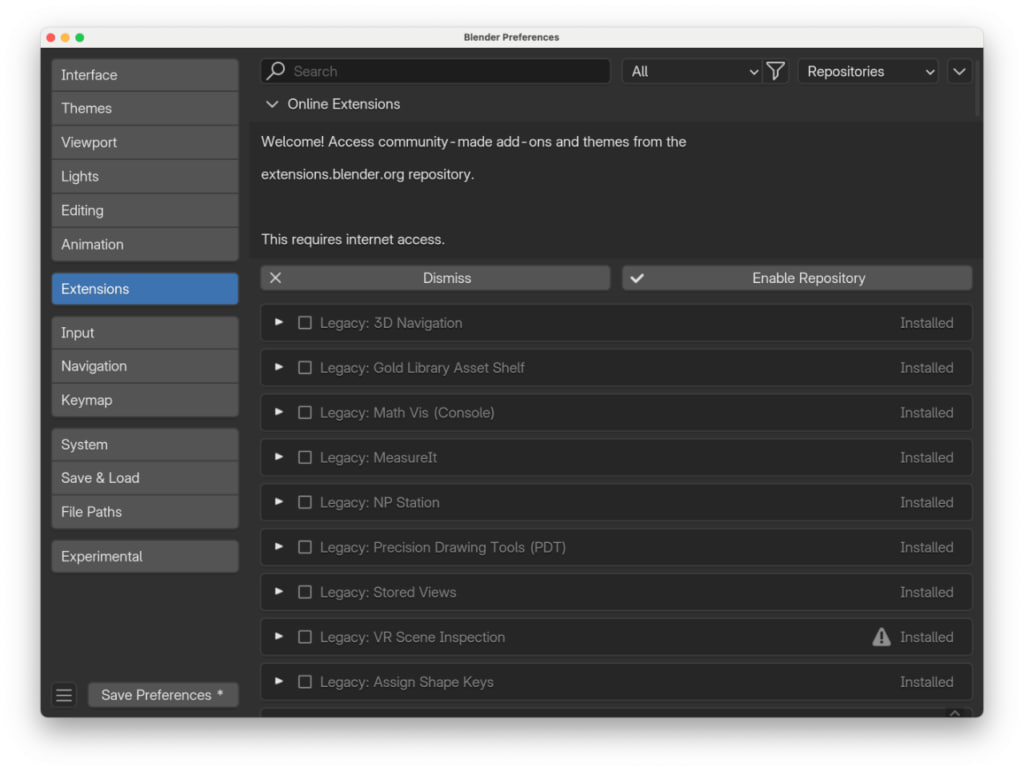This screenshot has height=771, width=1024.
Task: Expand Legacy: Math Vis (Console) details
Action: 279,413
